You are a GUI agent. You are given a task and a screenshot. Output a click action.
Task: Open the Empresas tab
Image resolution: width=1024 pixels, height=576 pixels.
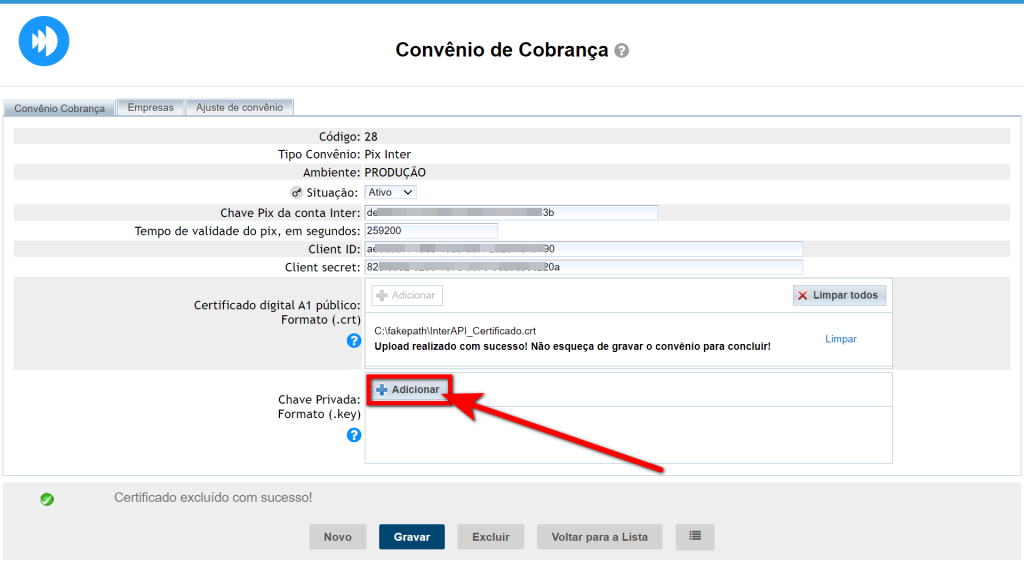point(151,107)
